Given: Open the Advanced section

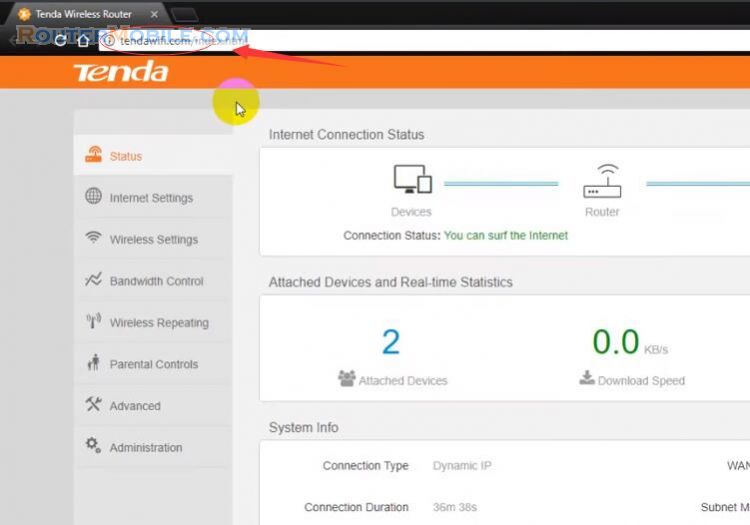Looking at the screenshot, I should (x=153, y=405).
